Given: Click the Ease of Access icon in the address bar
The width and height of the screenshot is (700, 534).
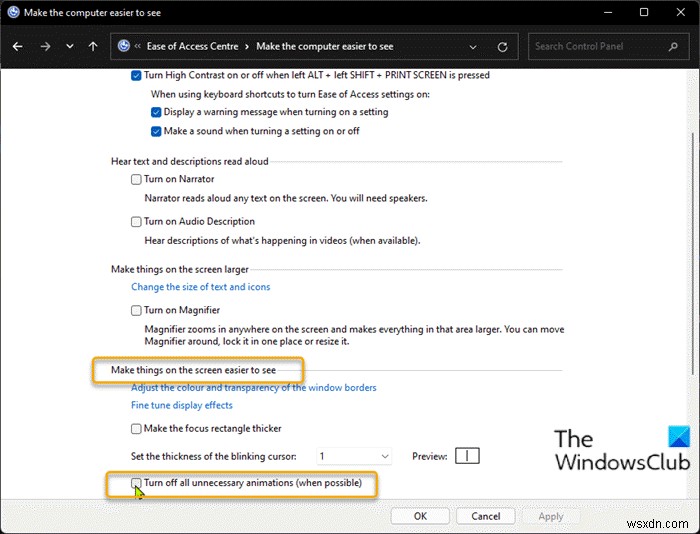Looking at the screenshot, I should coord(124,46).
